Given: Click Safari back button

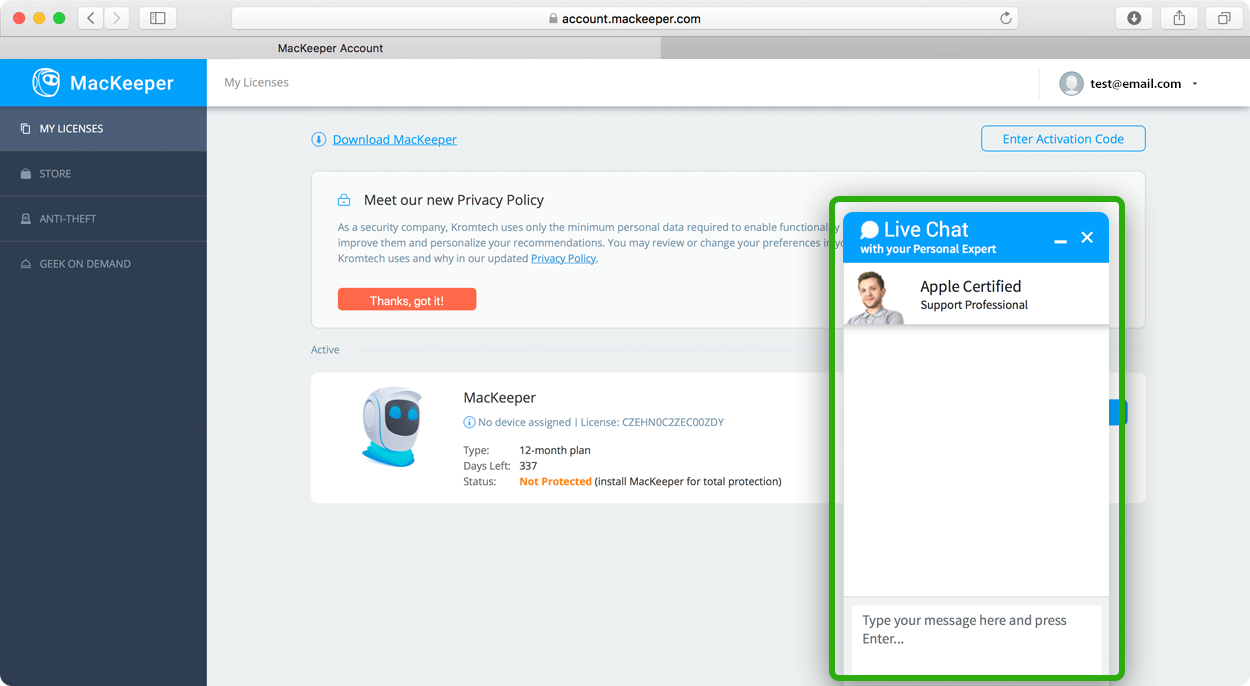Looking at the screenshot, I should click(x=91, y=18).
